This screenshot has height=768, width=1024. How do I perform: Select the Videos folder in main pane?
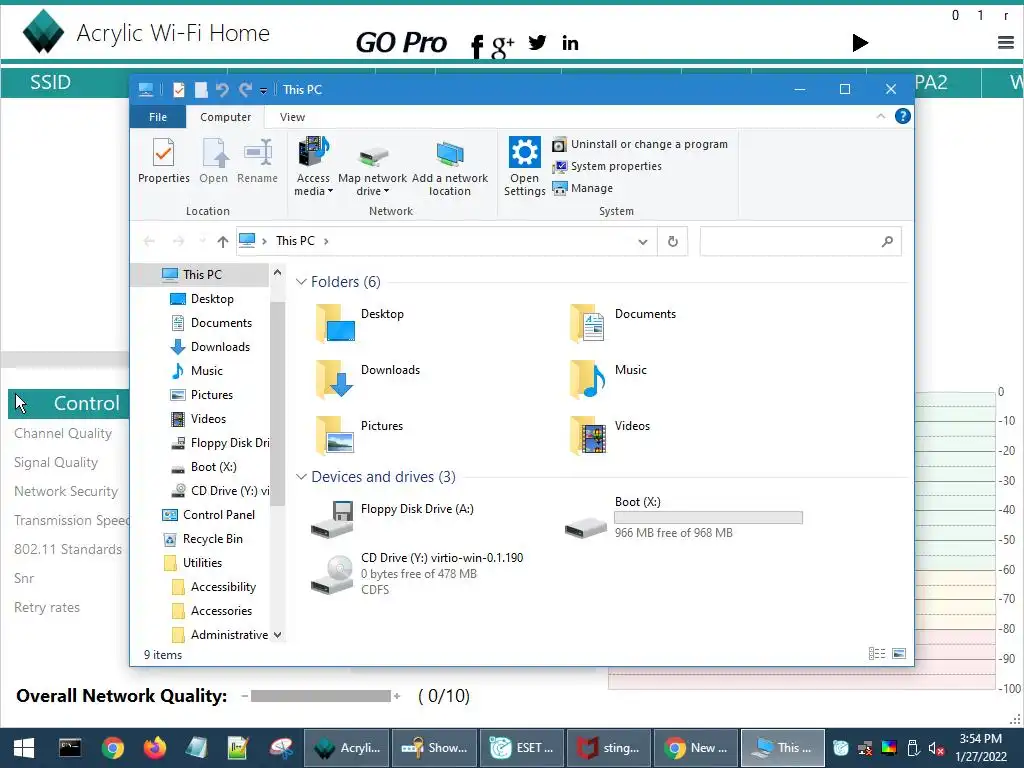(x=610, y=436)
